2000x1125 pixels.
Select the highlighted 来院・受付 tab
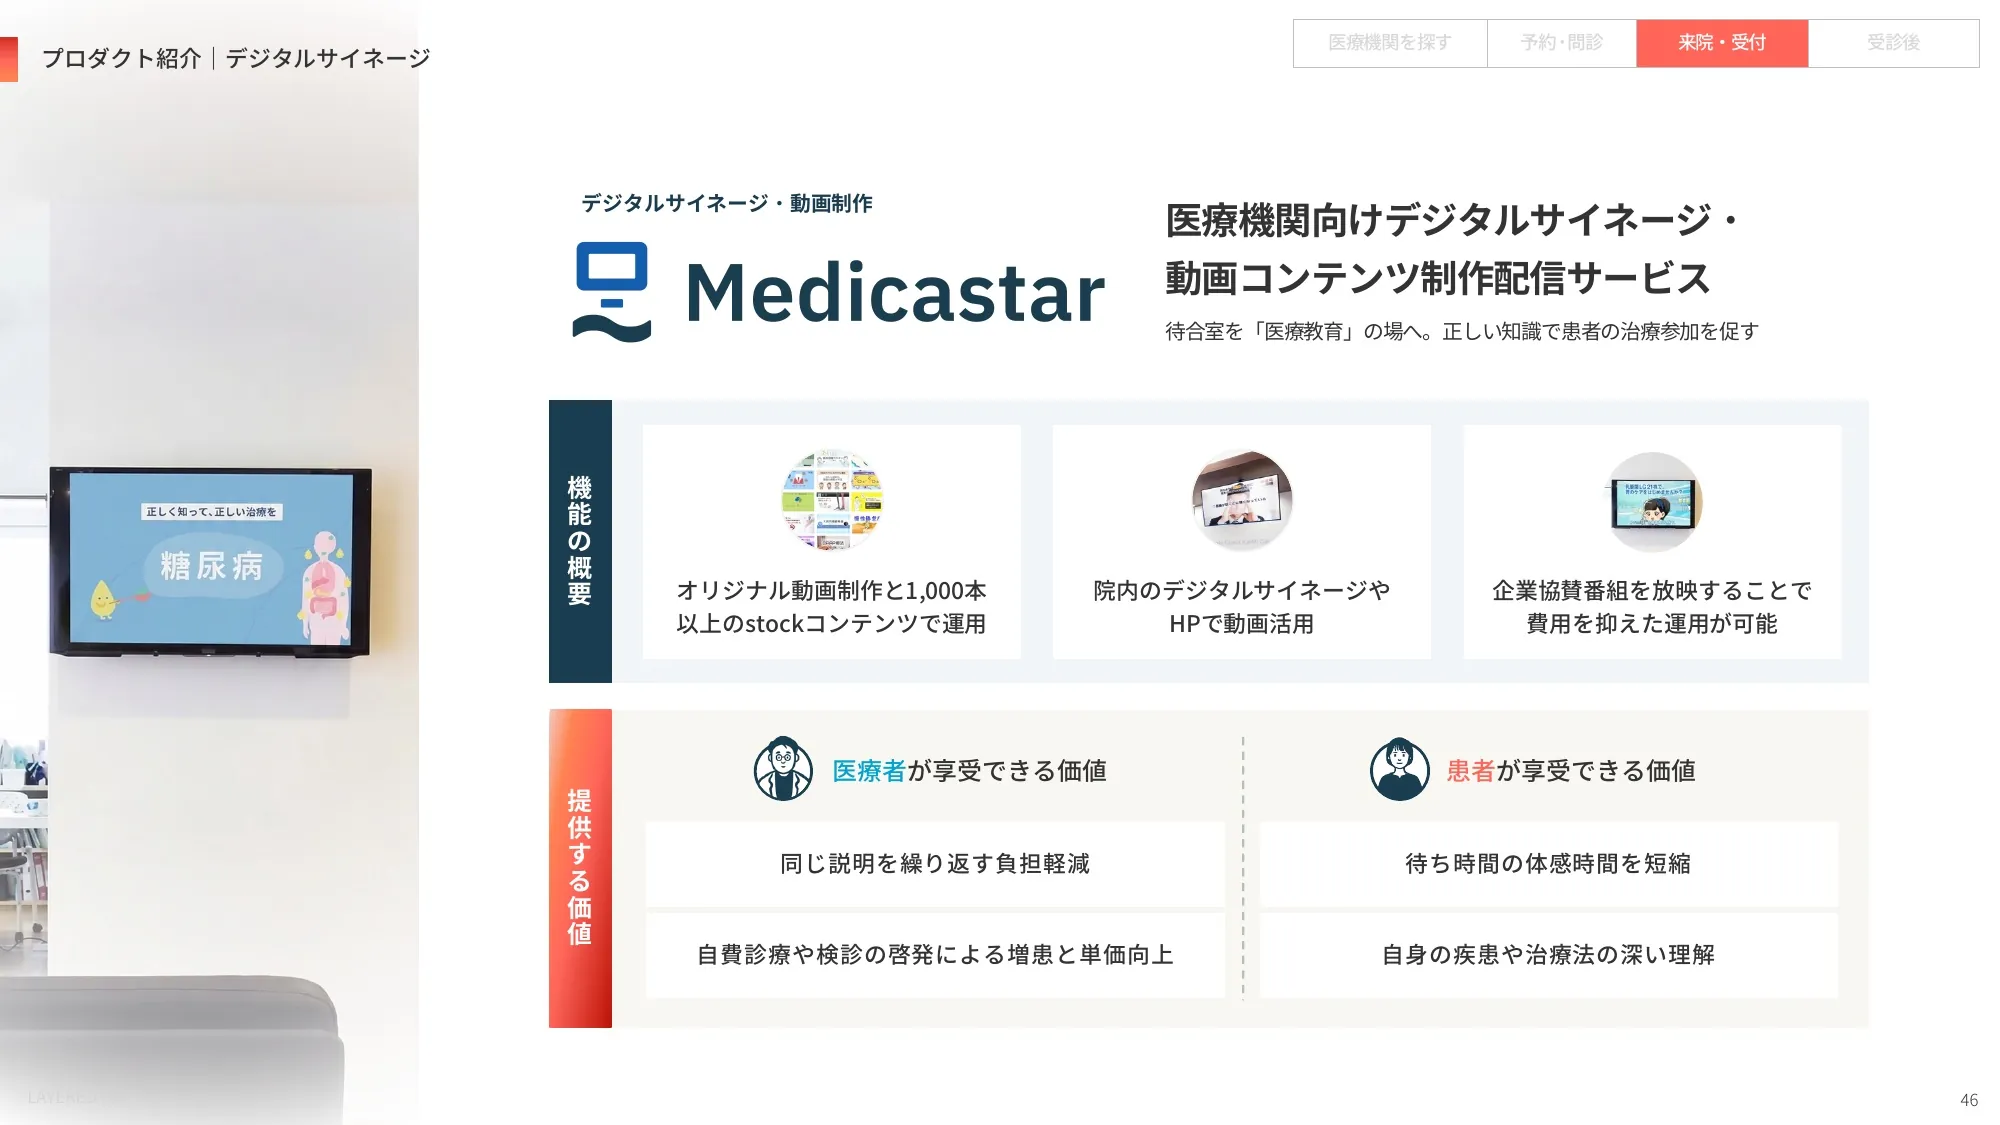[x=1722, y=43]
